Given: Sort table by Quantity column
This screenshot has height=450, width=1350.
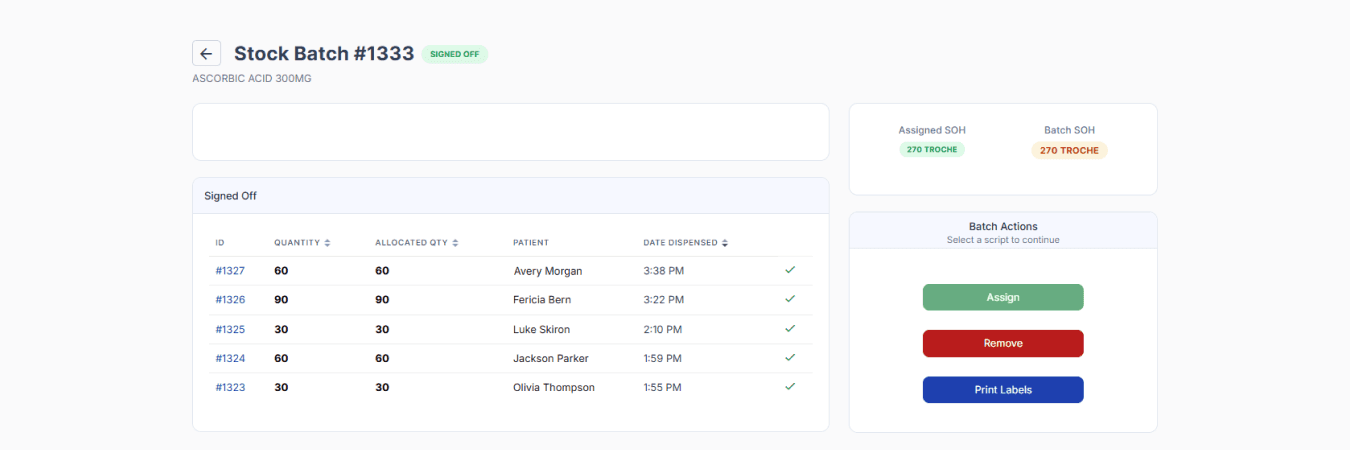Looking at the screenshot, I should 302,243.
